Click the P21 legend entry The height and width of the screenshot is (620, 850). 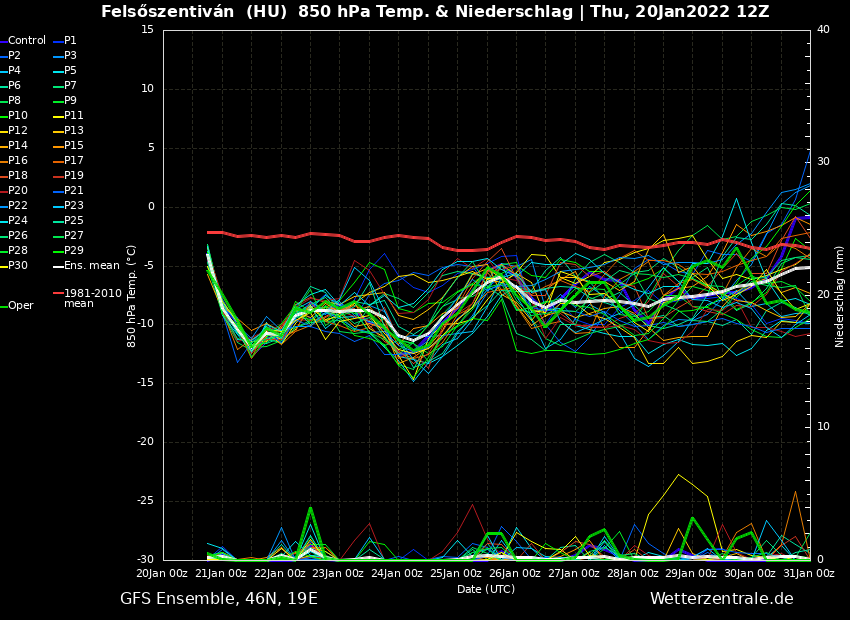[x=74, y=191]
